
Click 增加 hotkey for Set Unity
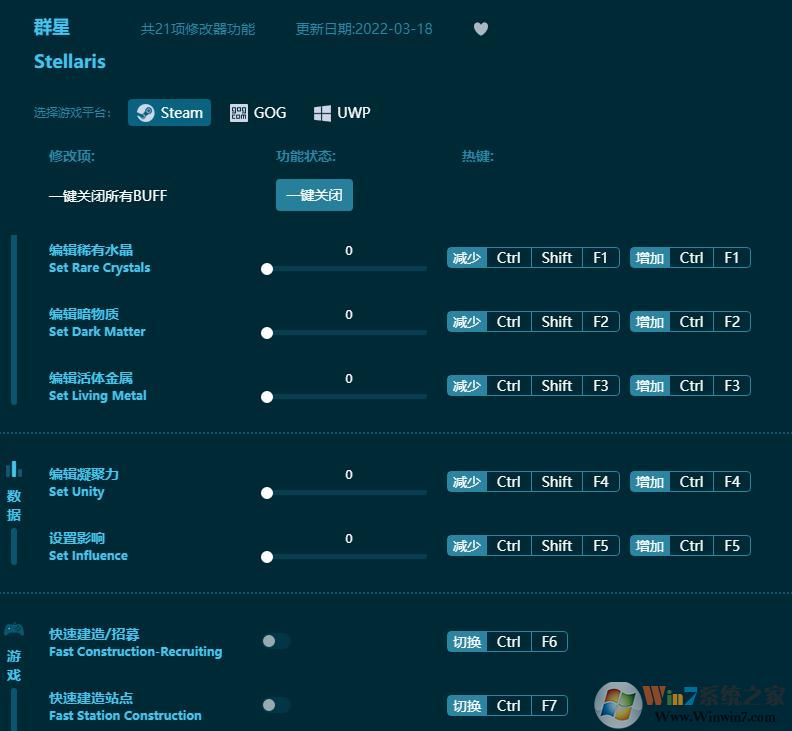[650, 481]
